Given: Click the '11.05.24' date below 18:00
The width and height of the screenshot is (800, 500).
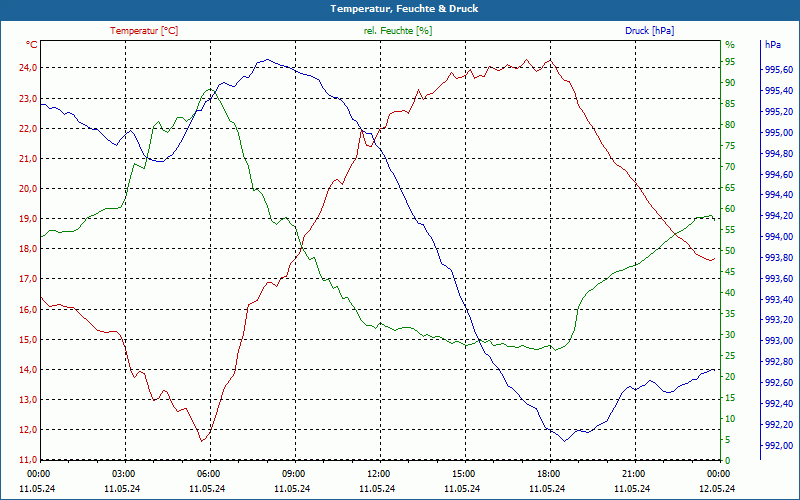Looking at the screenshot, I should click(x=547, y=488).
